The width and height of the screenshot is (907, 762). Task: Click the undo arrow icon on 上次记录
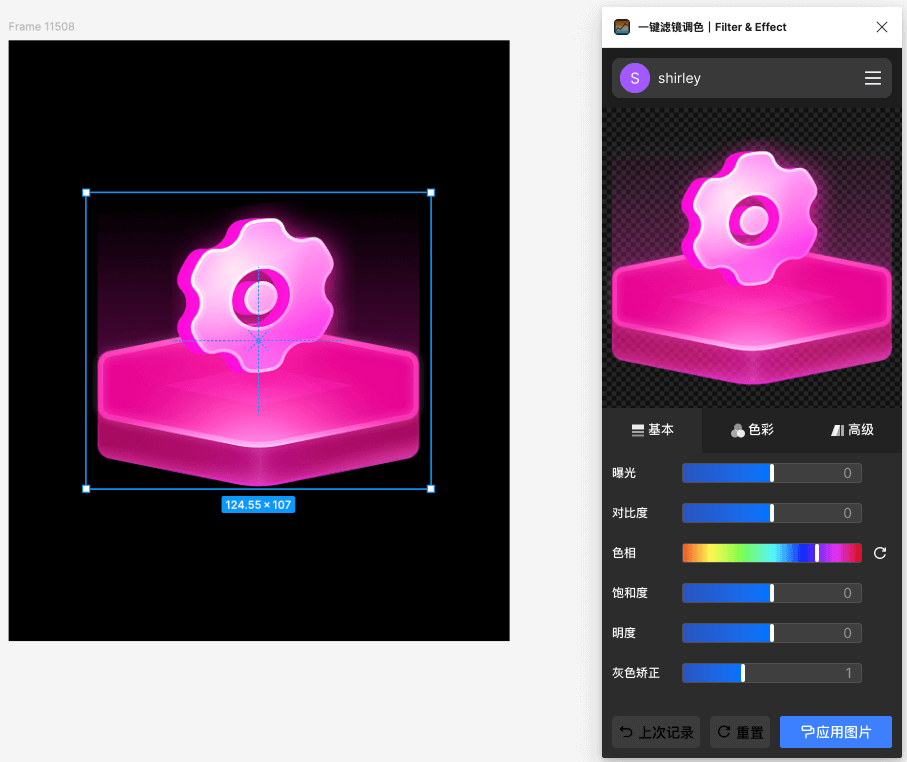coord(632,732)
